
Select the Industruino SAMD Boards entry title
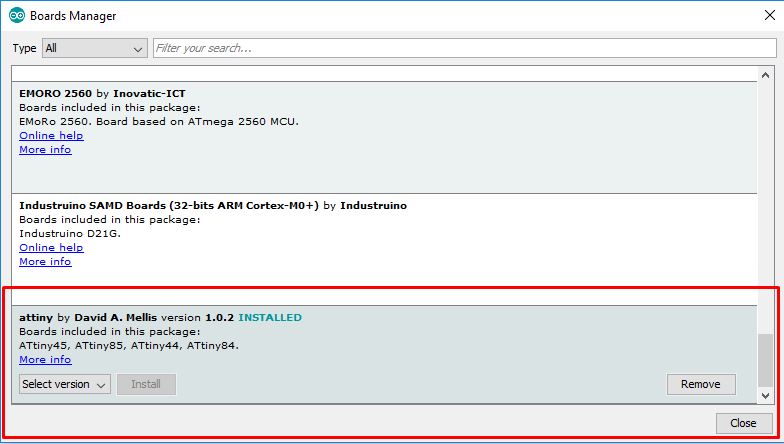coord(213,206)
